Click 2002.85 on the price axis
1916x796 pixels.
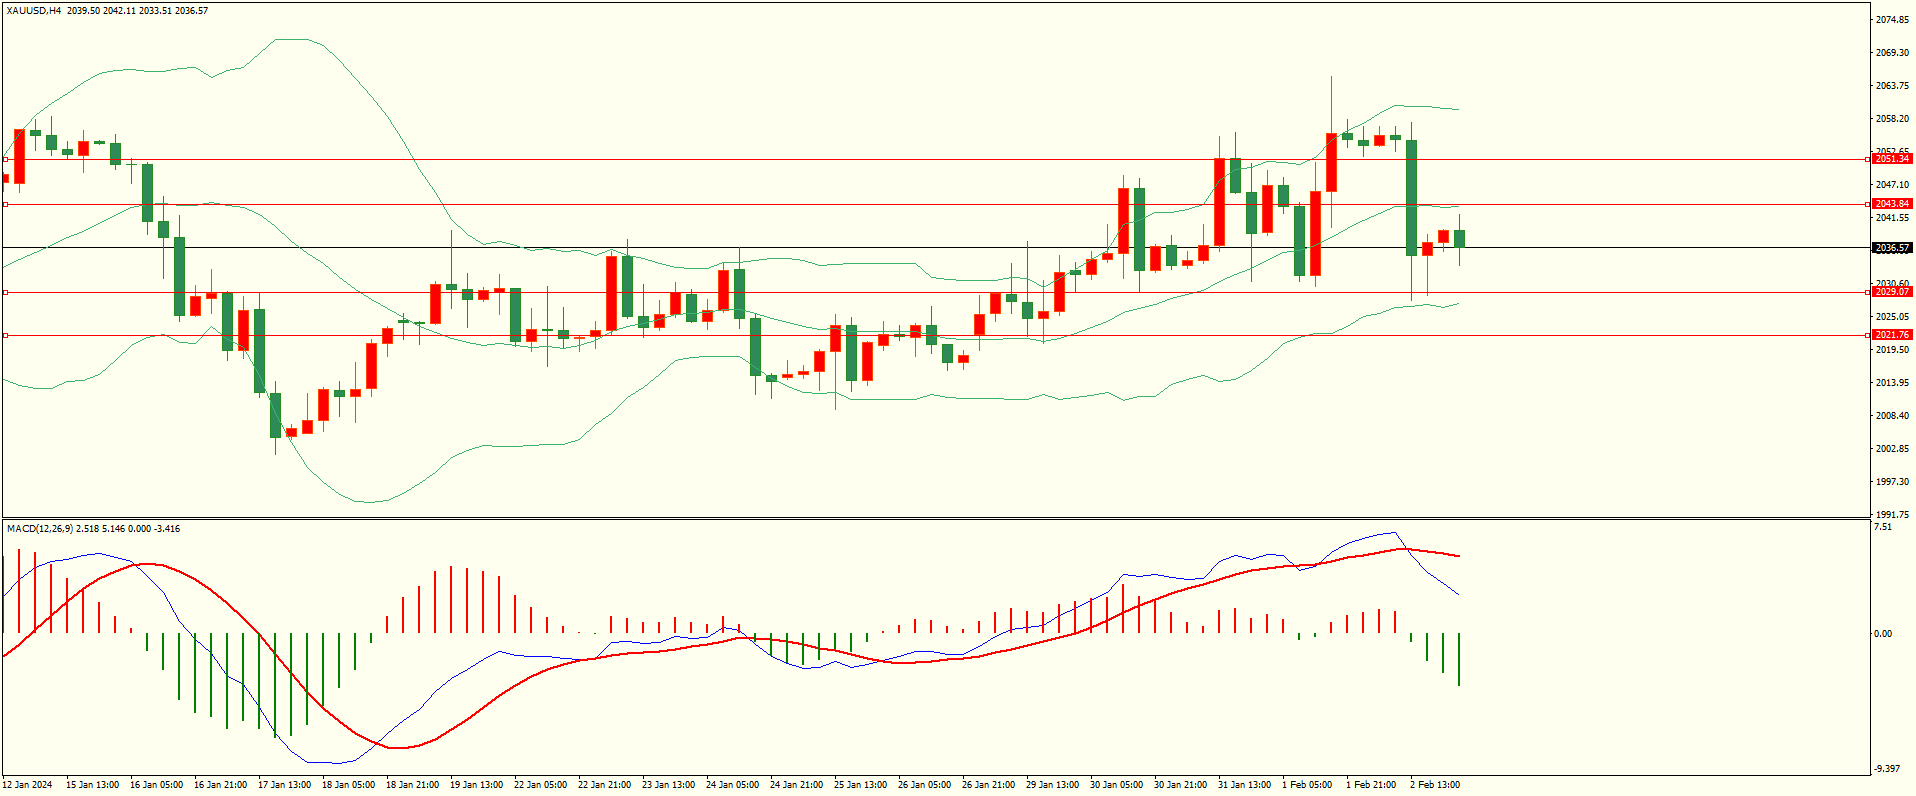coord(1892,449)
